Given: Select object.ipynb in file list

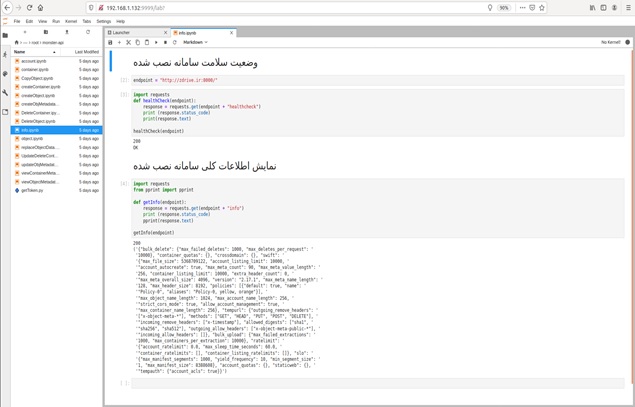Looking at the screenshot, I should point(56,139).
